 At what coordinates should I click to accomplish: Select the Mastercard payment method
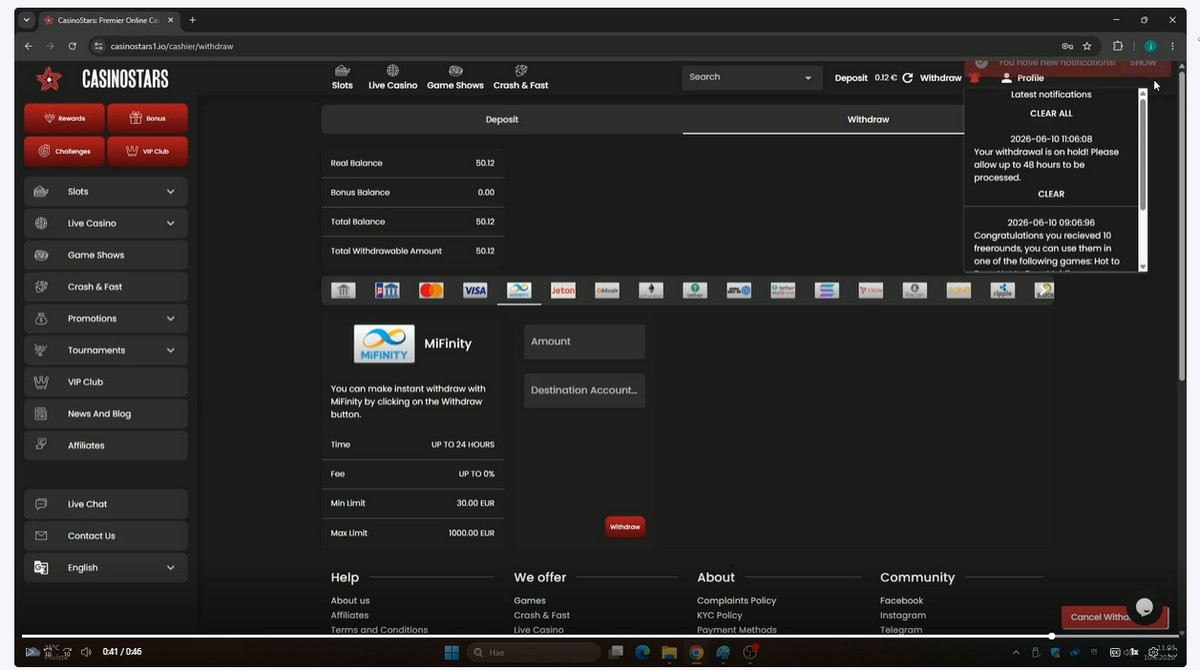coord(431,290)
